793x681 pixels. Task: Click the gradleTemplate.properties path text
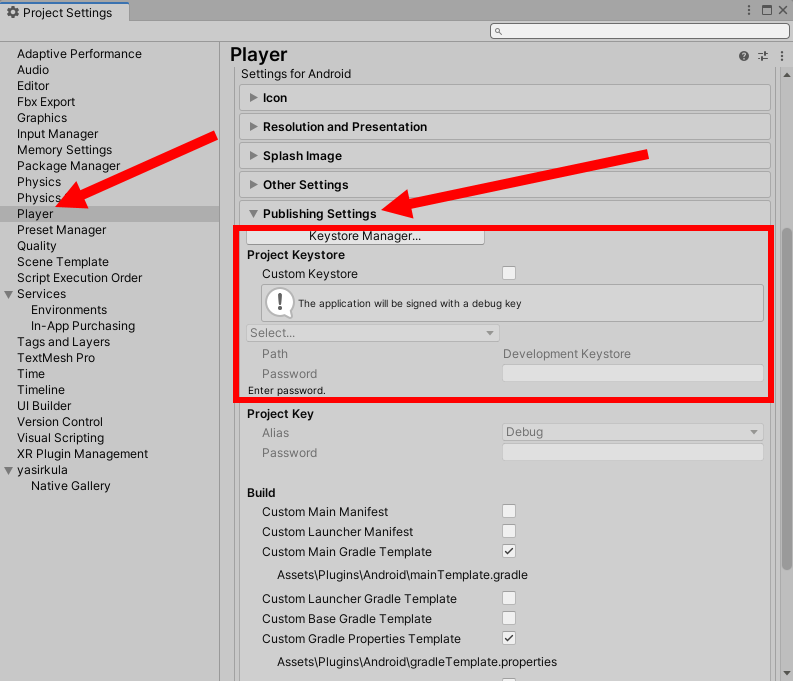tap(417, 662)
